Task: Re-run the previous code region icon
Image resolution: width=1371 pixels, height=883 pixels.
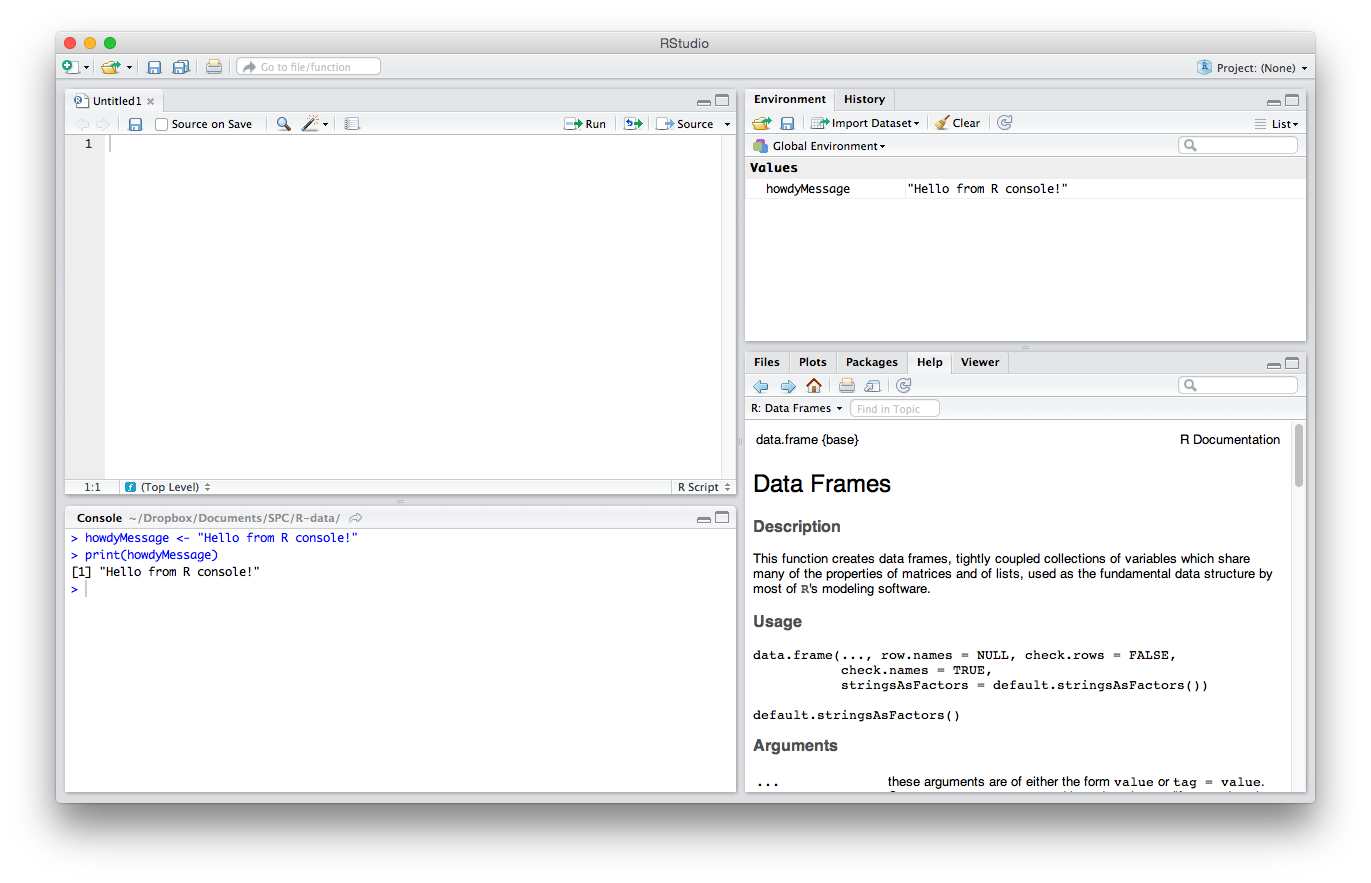Action: [x=632, y=124]
